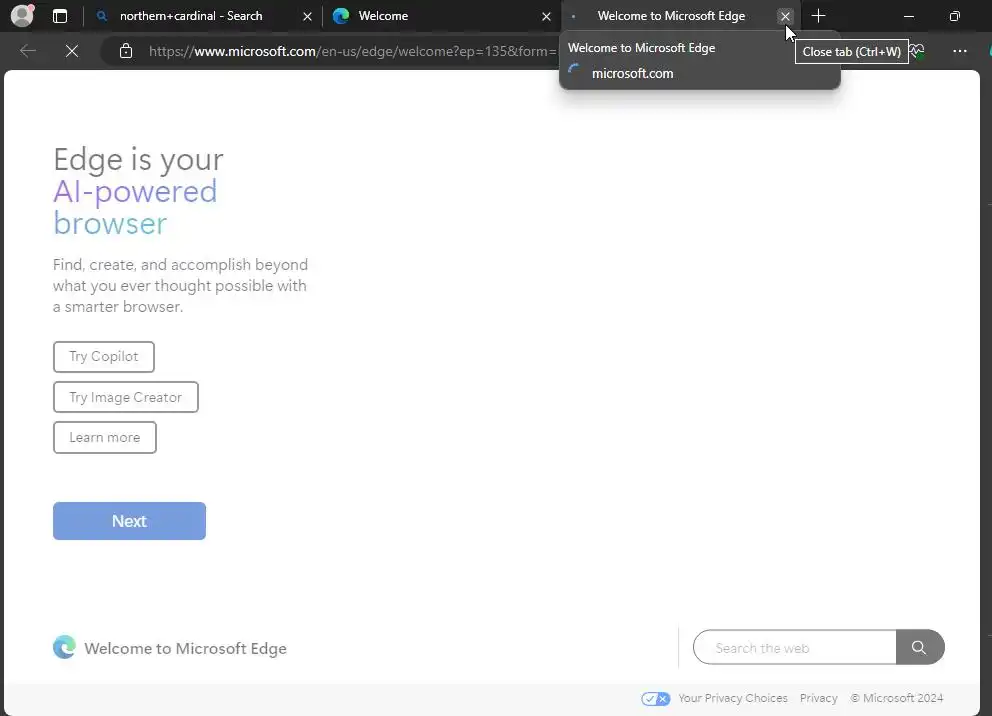
Task: Switch to the Welcome tab
Action: (383, 16)
